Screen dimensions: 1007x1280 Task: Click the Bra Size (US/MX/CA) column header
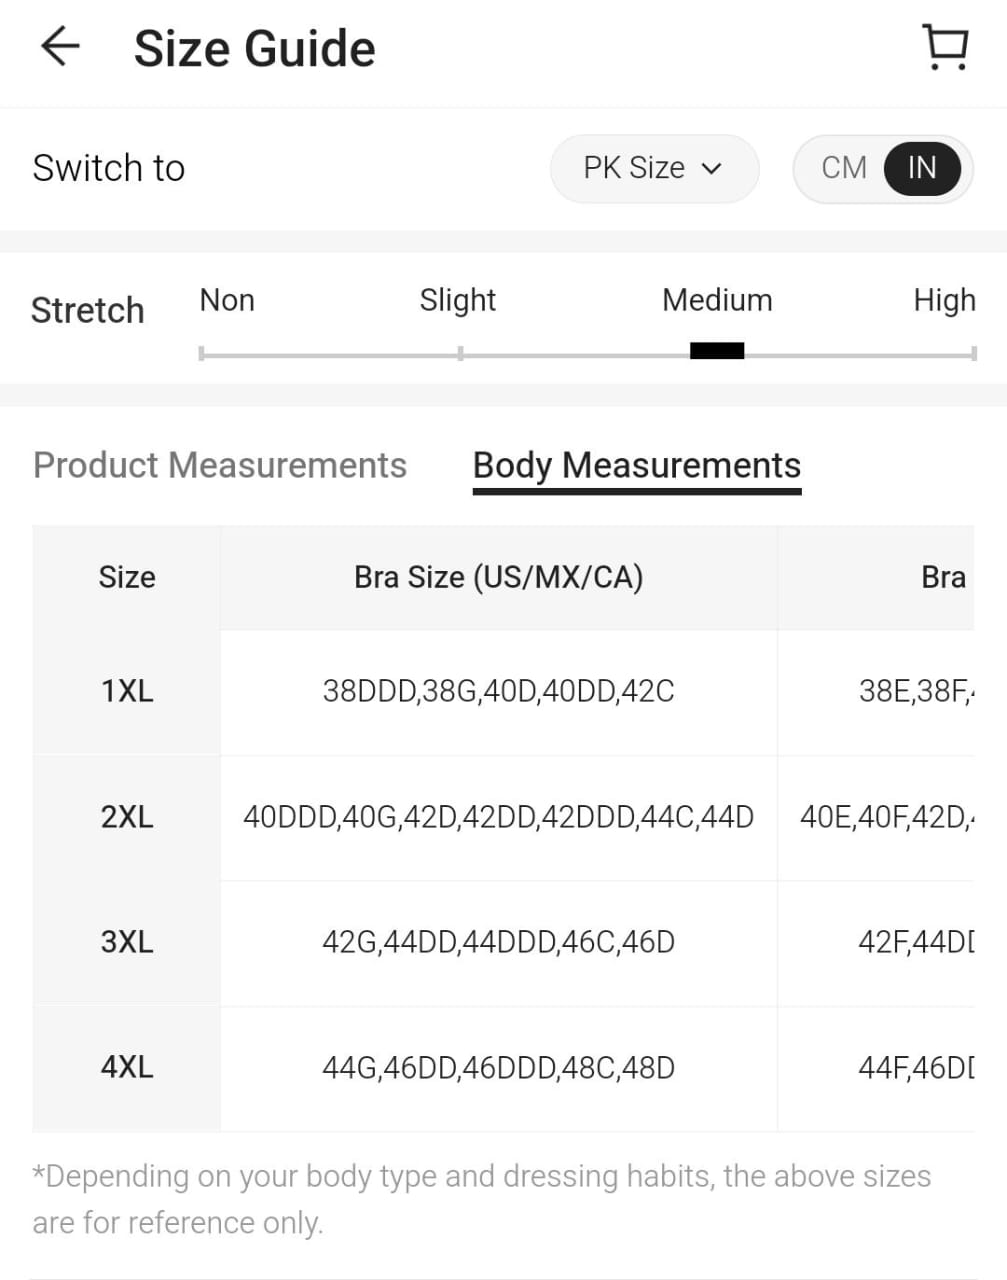tap(498, 577)
